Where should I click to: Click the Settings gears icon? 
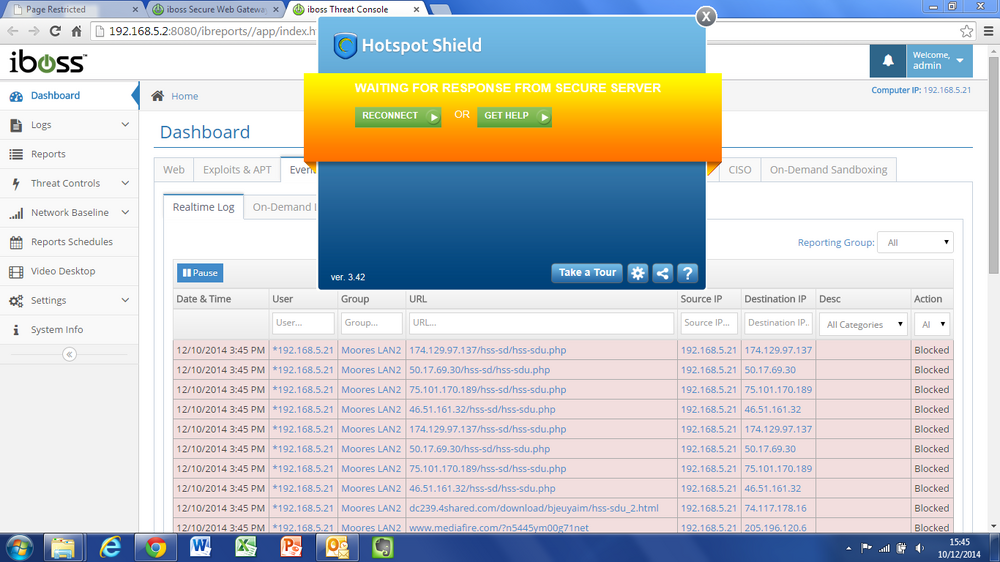coord(16,300)
